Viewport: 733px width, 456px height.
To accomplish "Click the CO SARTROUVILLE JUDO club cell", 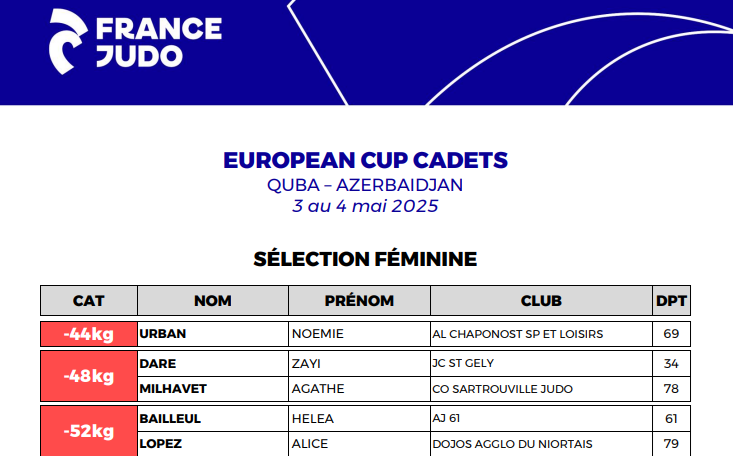I will (541, 389).
